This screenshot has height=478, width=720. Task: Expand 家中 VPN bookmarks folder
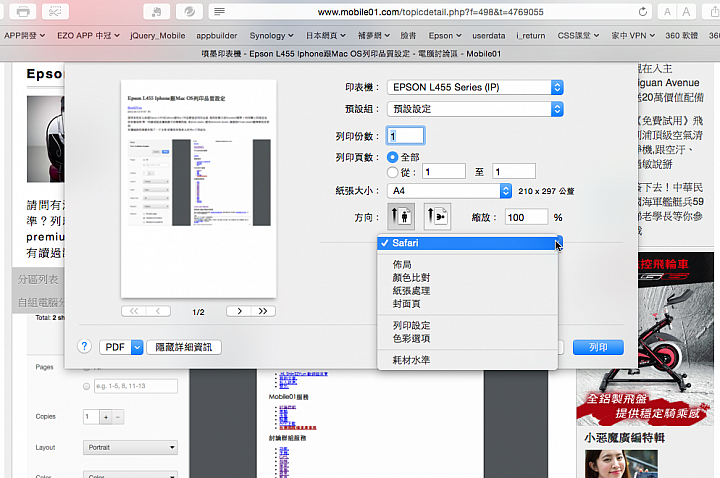[633, 35]
